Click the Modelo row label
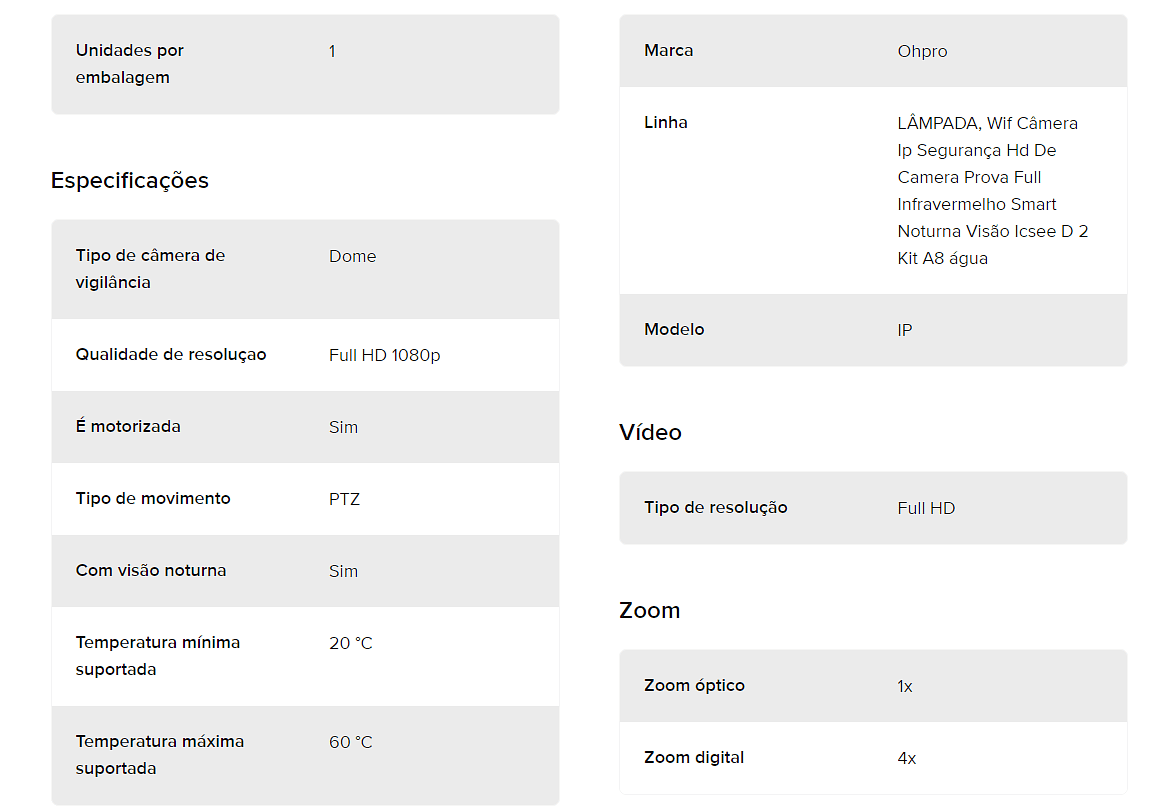 674,329
